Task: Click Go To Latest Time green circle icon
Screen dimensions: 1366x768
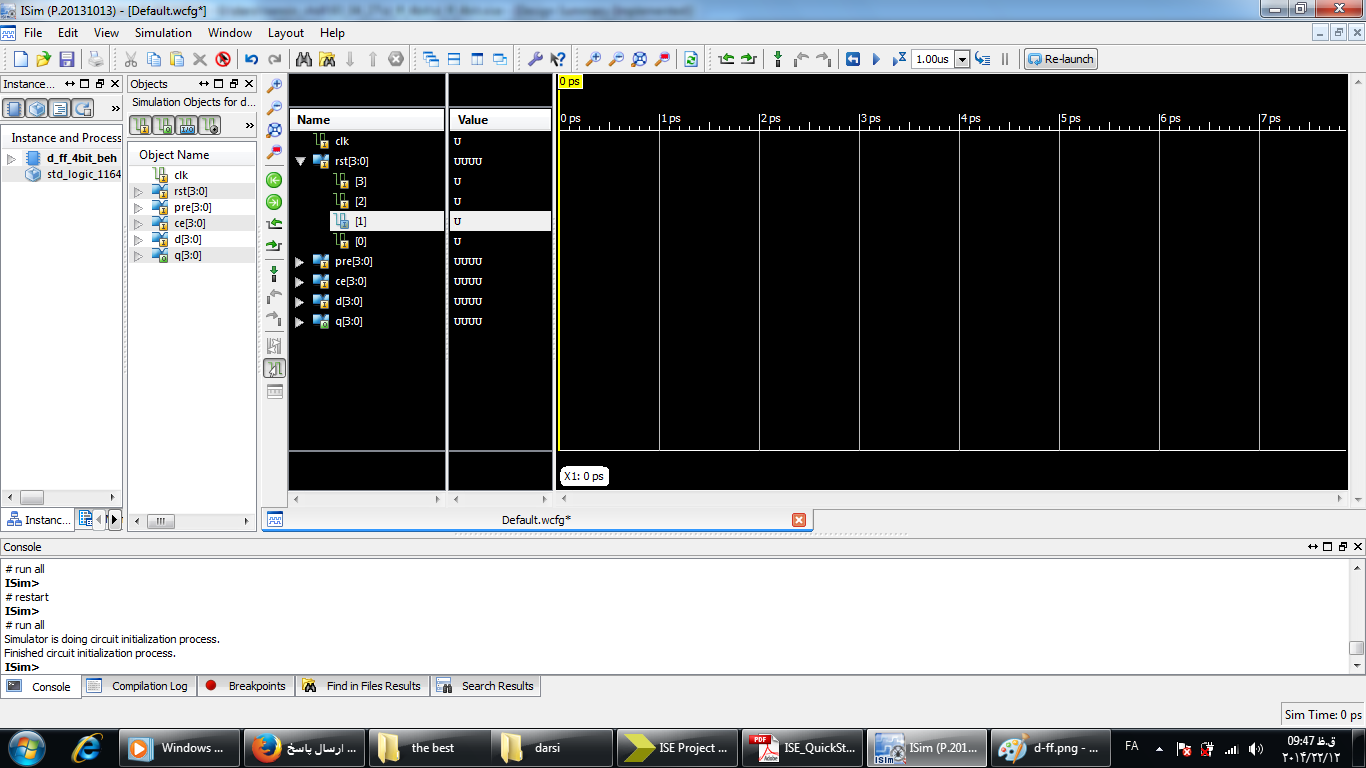Action: pos(274,202)
